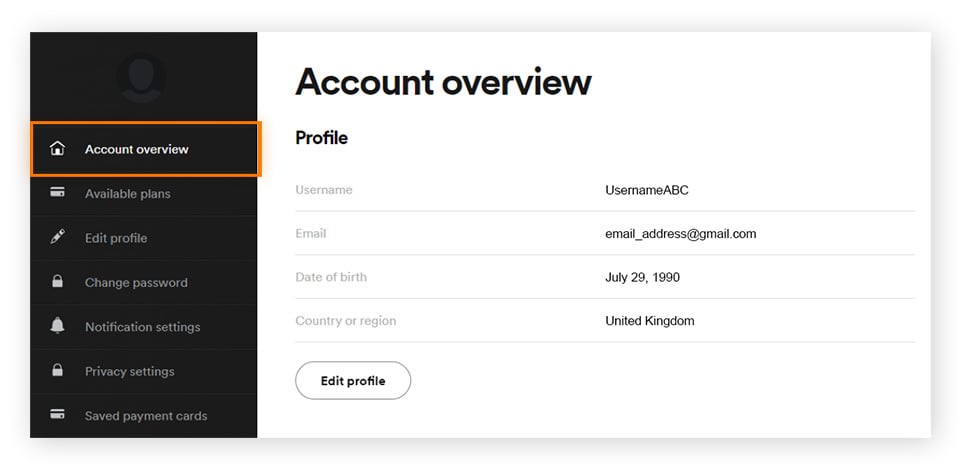Click the lock icon next to Privacy settings
This screenshot has height=470, width=961.
(57, 370)
